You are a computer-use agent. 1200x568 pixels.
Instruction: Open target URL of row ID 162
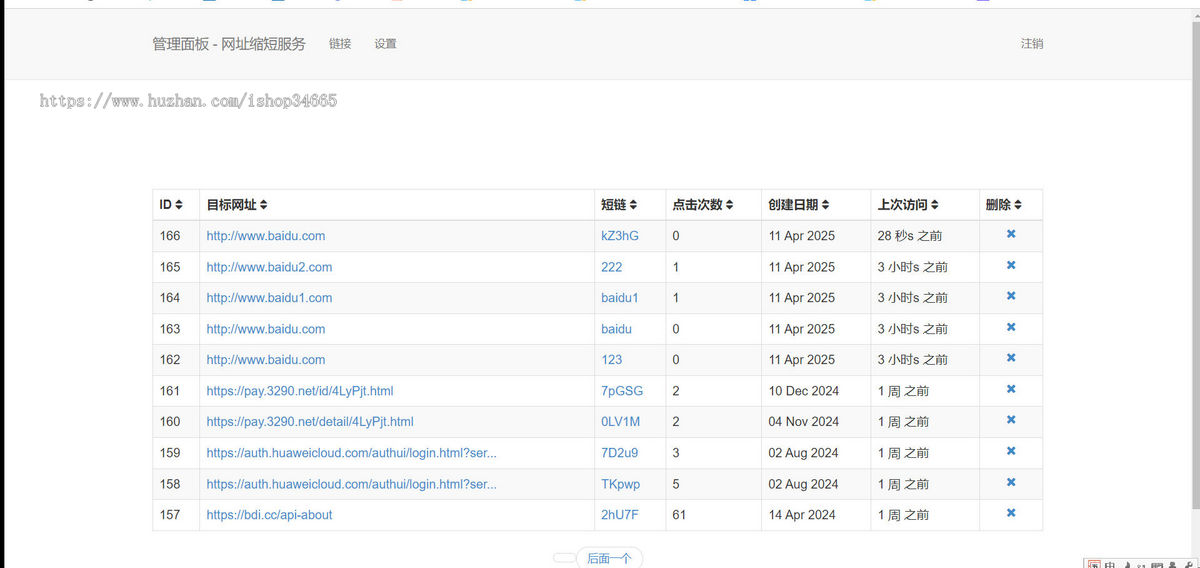click(x=266, y=360)
